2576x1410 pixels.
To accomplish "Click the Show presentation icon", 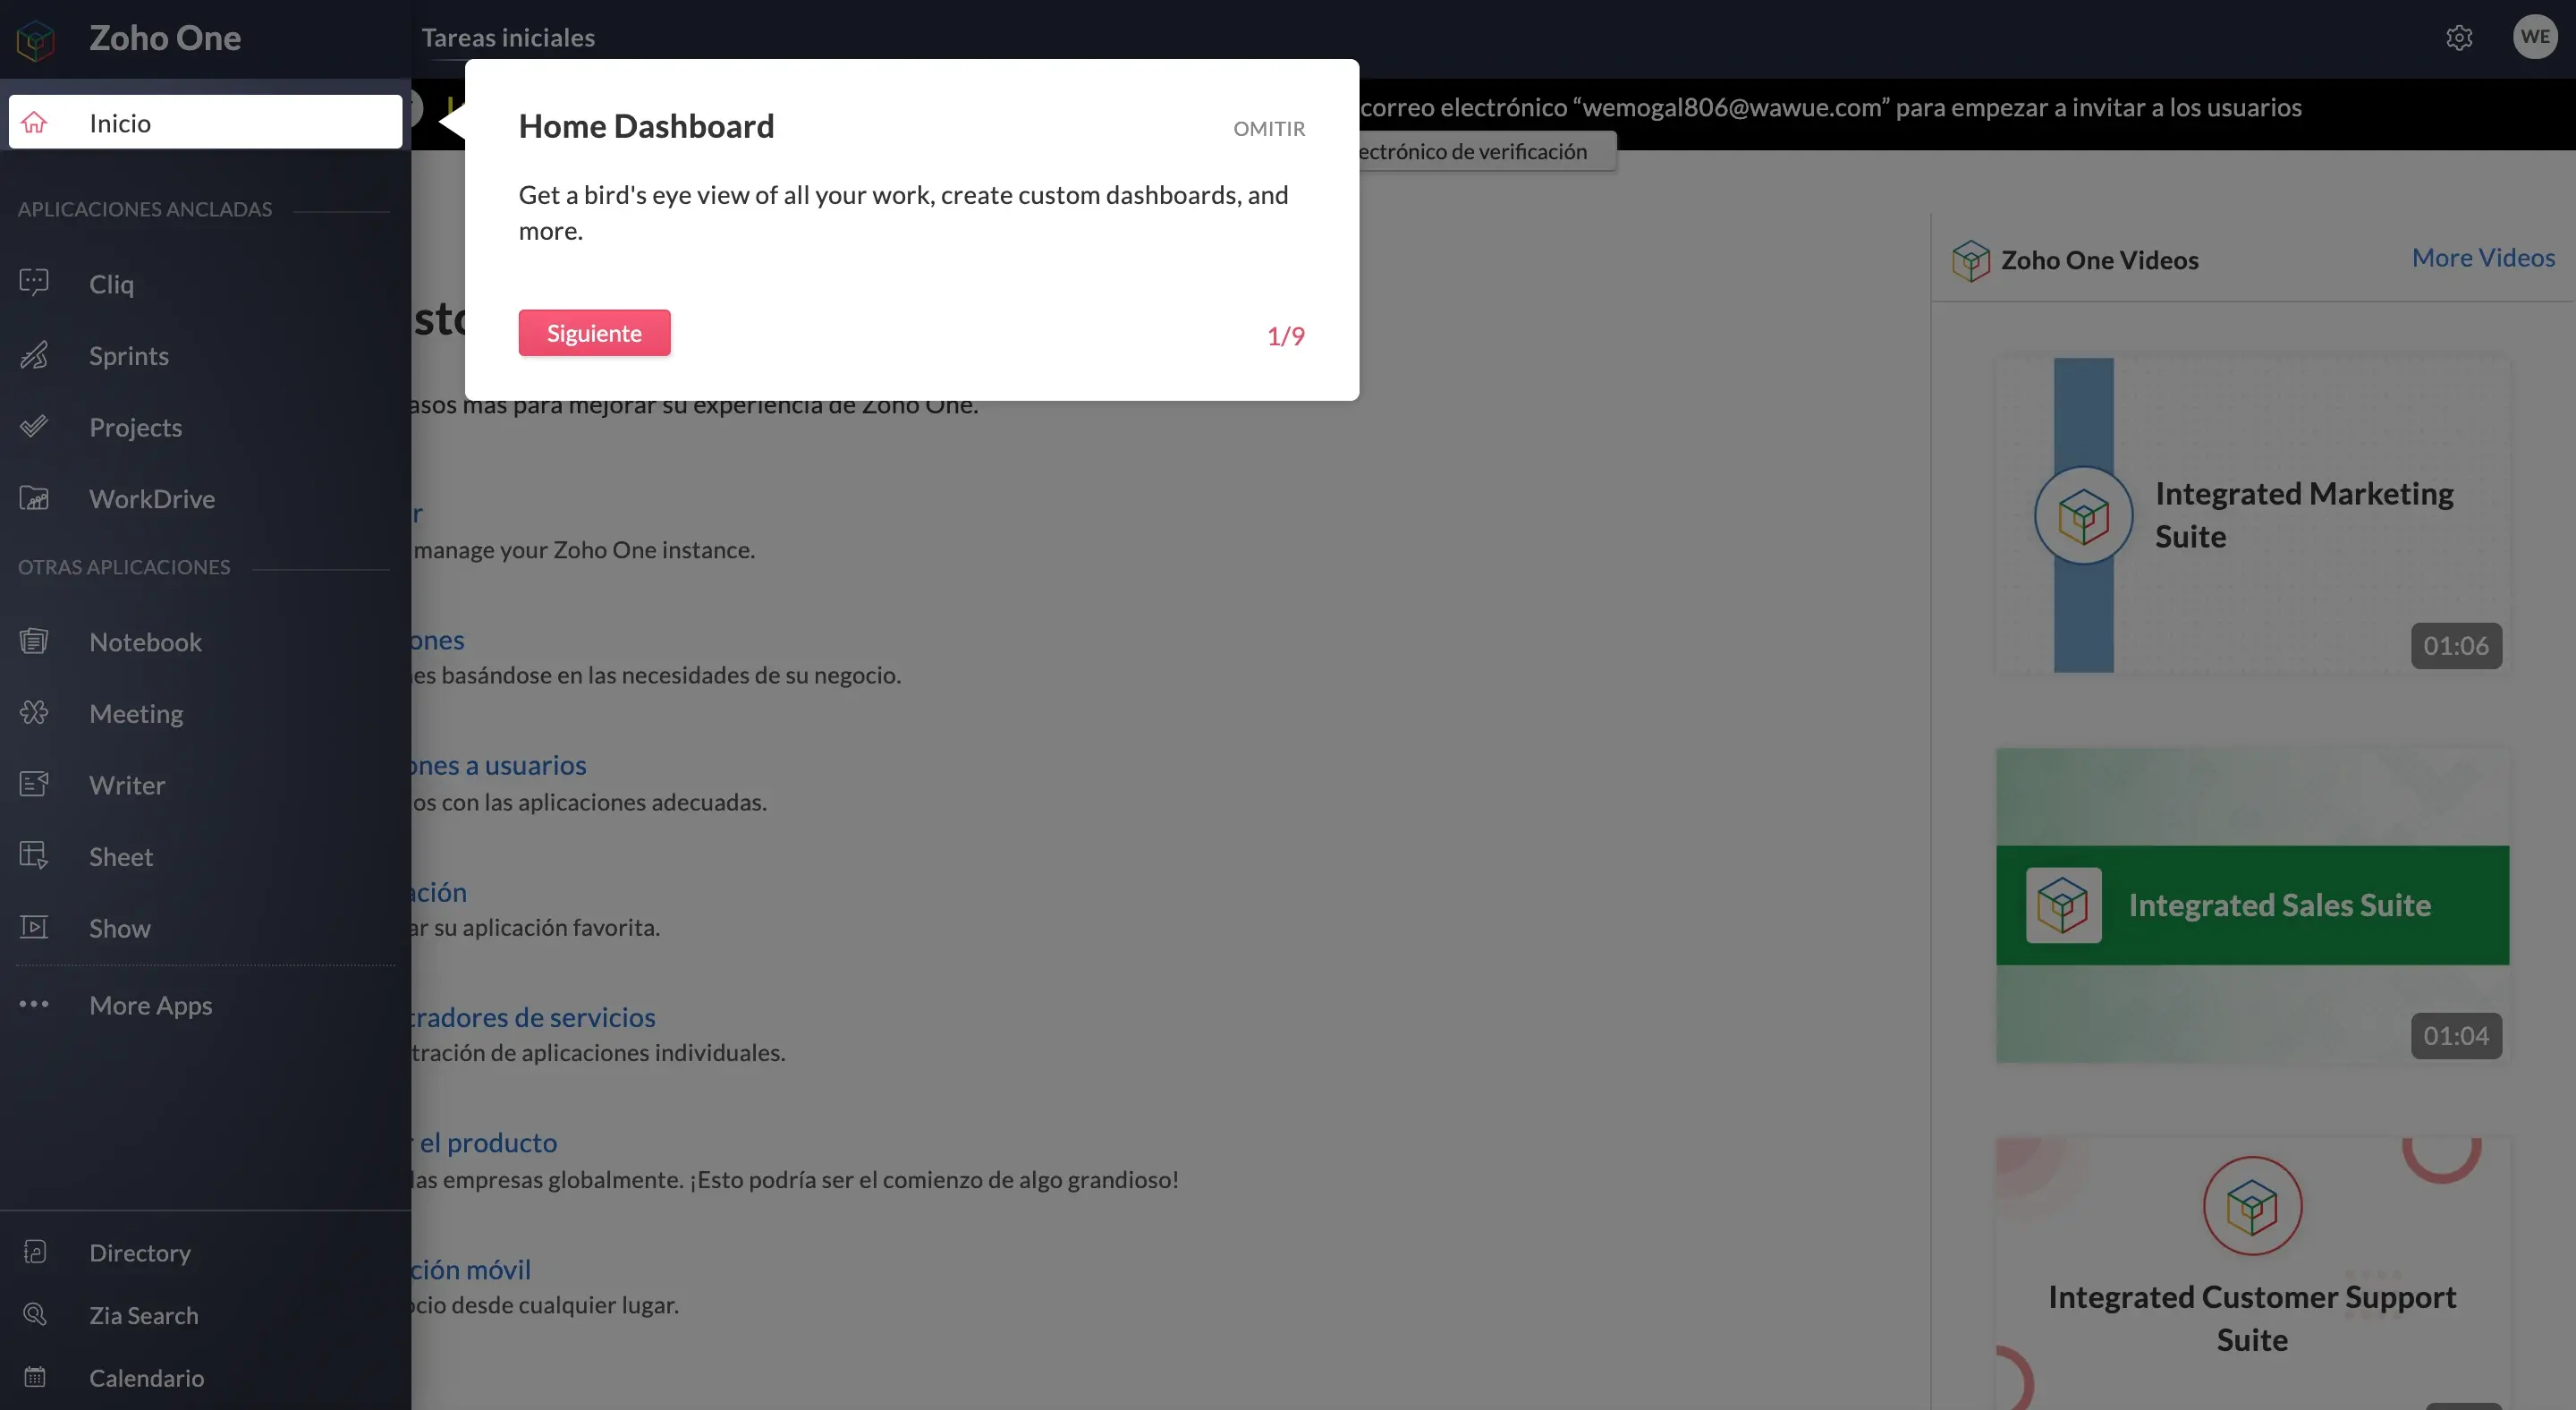I will (x=34, y=927).
